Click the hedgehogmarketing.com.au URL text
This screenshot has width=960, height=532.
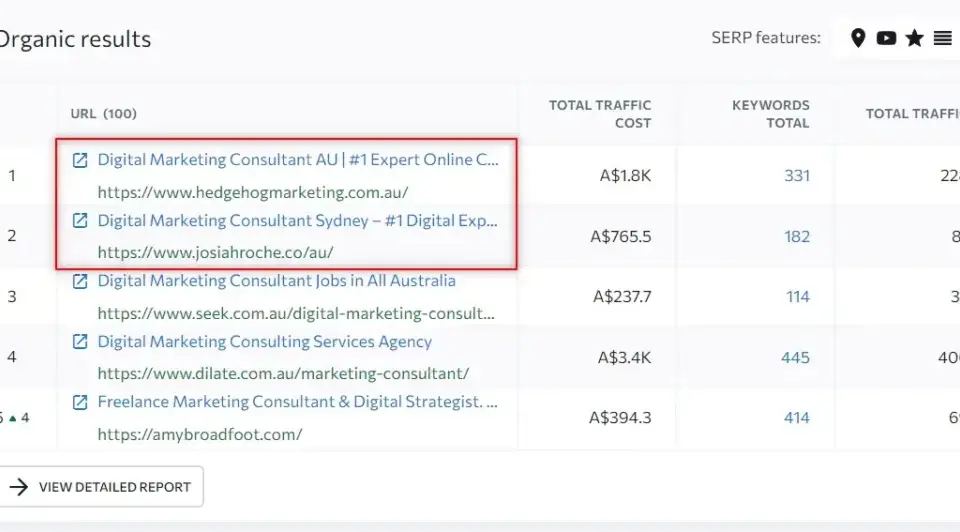pos(252,192)
